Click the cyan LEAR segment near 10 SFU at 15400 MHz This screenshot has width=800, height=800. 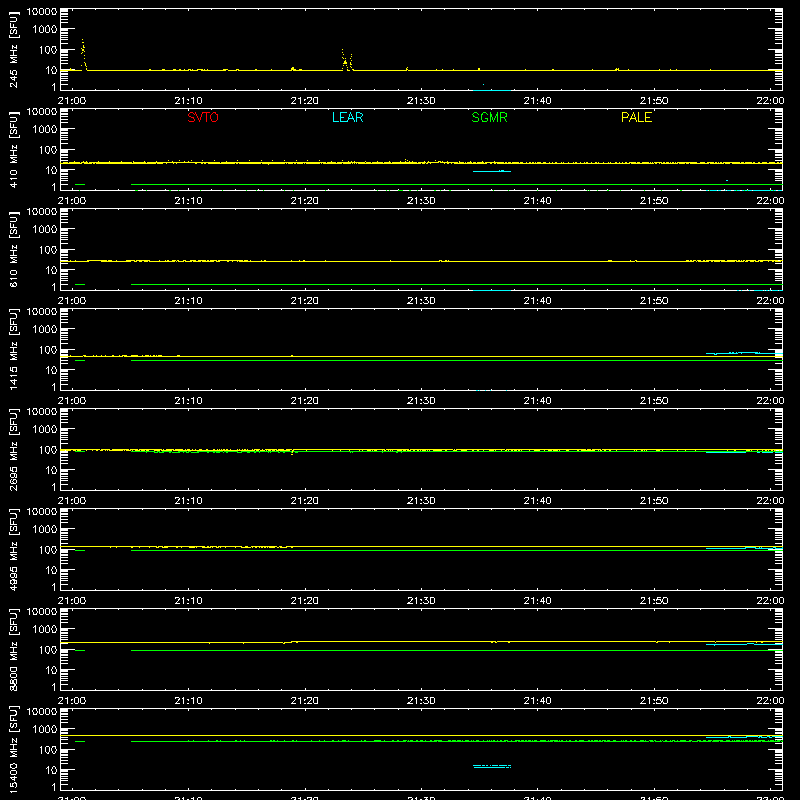(x=492, y=766)
